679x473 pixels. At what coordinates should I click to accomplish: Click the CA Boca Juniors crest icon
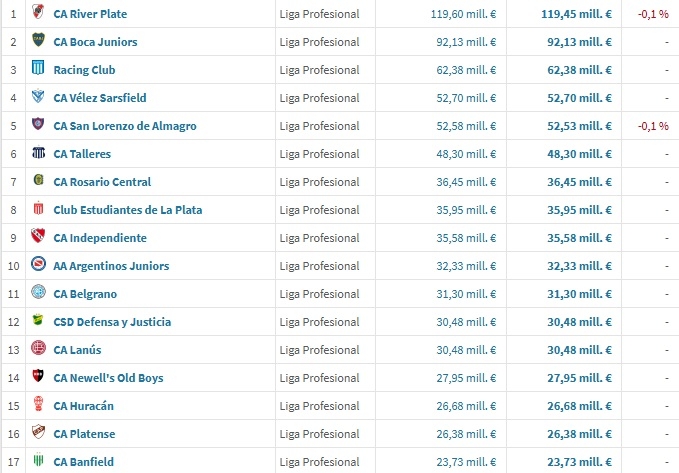pyautogui.click(x=38, y=42)
